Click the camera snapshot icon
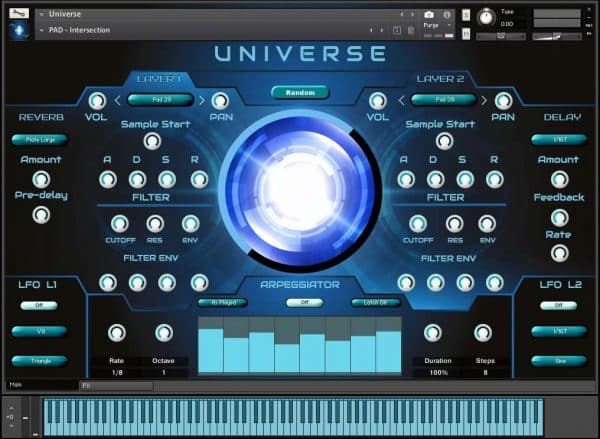600x439 pixels. click(x=429, y=15)
